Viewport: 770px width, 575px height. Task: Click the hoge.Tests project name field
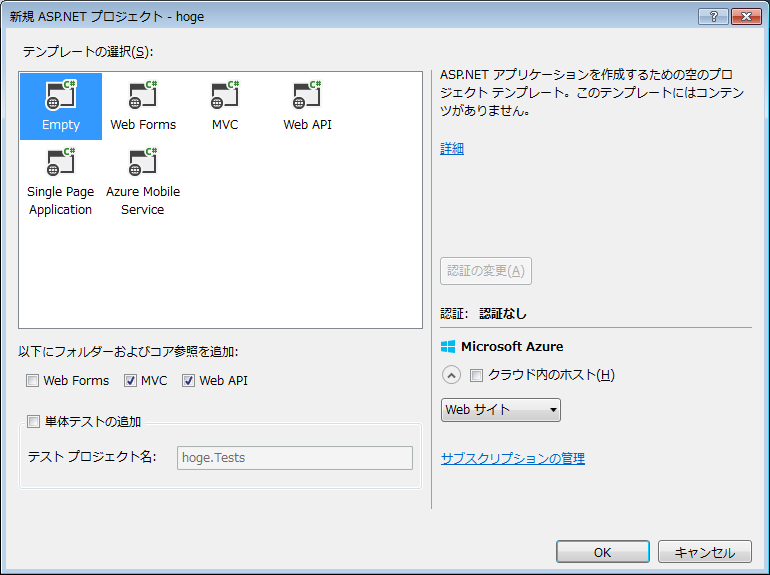click(x=294, y=458)
